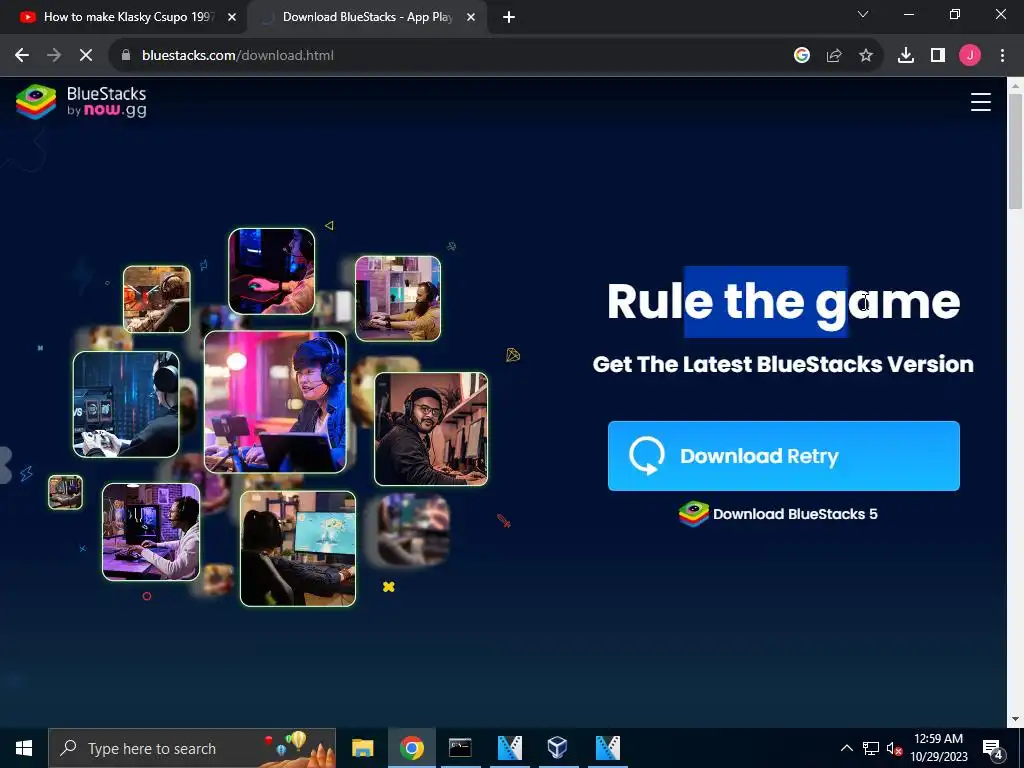The width and height of the screenshot is (1024, 768).
Task: Click the bluestacks.com address bar
Action: point(496,56)
